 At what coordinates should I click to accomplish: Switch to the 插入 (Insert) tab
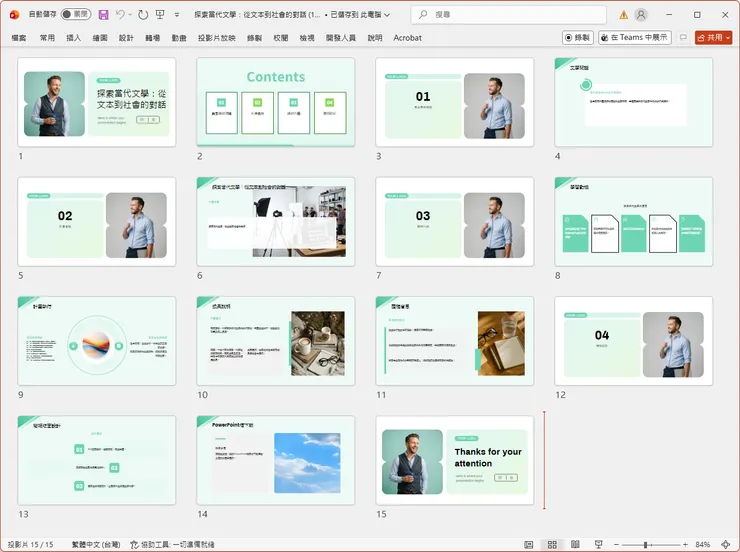pyautogui.click(x=74, y=38)
